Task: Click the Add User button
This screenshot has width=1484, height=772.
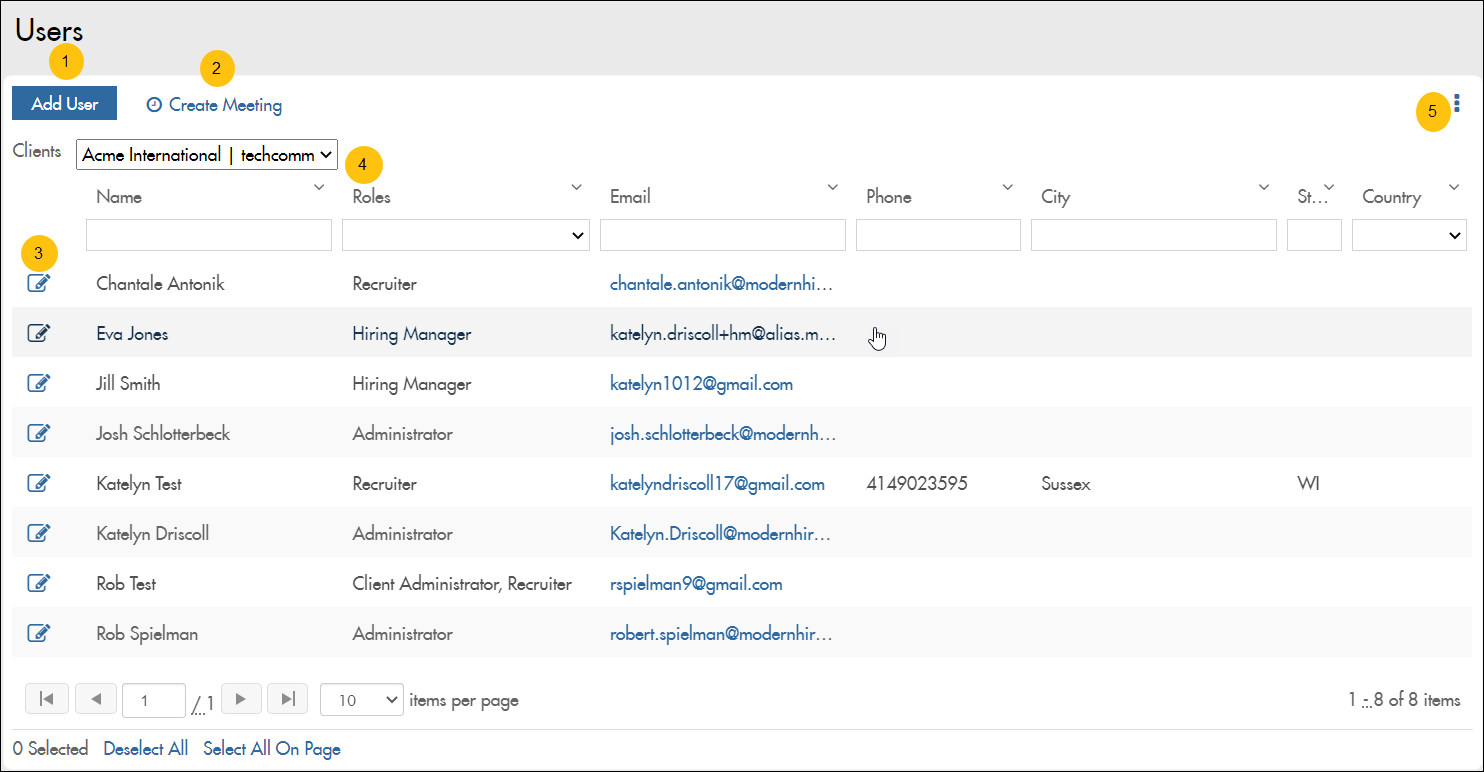Action: [64, 104]
